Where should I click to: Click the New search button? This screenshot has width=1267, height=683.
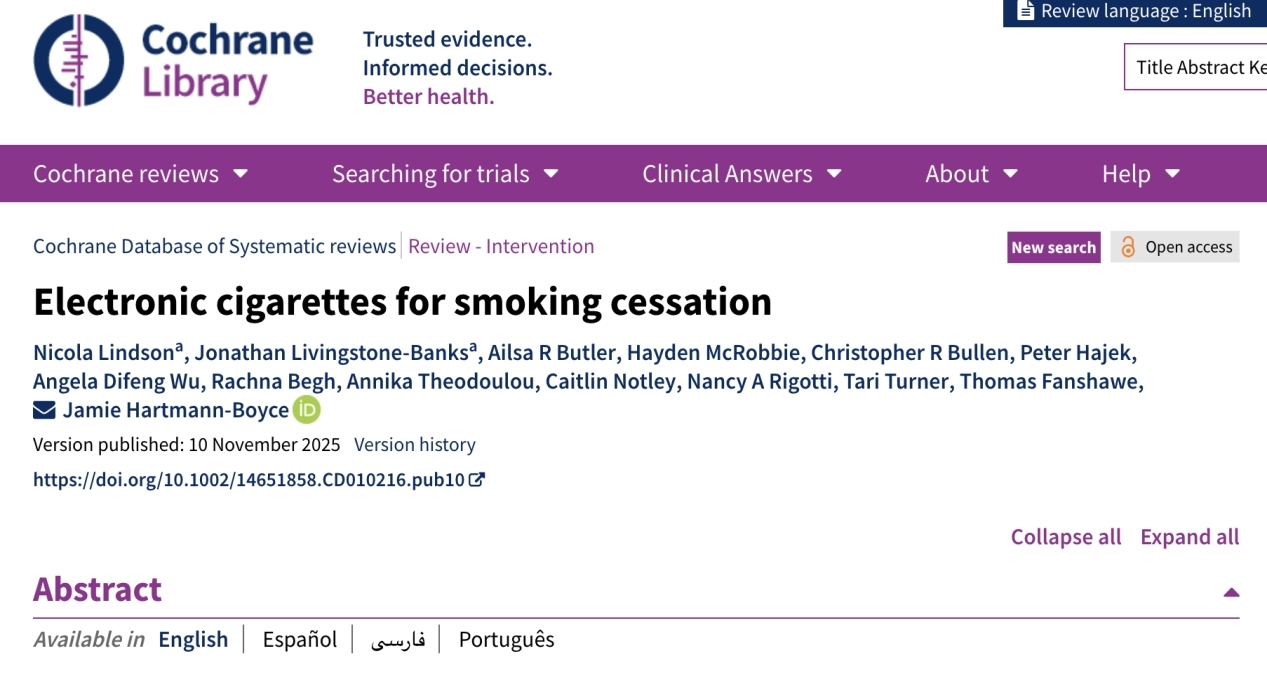1053,247
